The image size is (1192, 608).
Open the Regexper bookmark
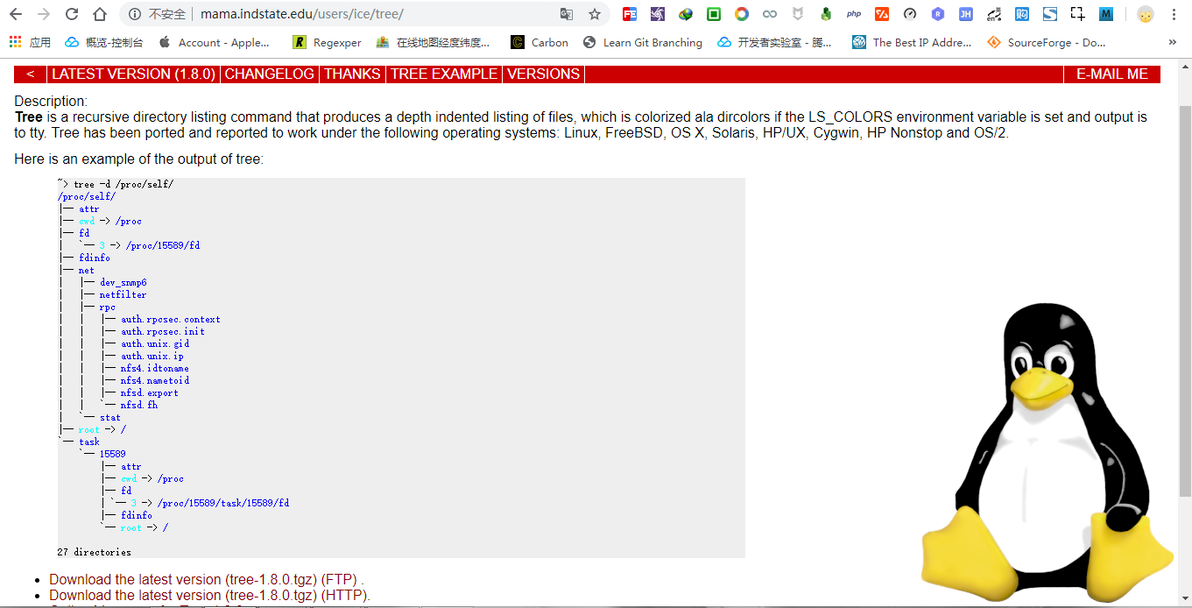pyautogui.click(x=328, y=43)
